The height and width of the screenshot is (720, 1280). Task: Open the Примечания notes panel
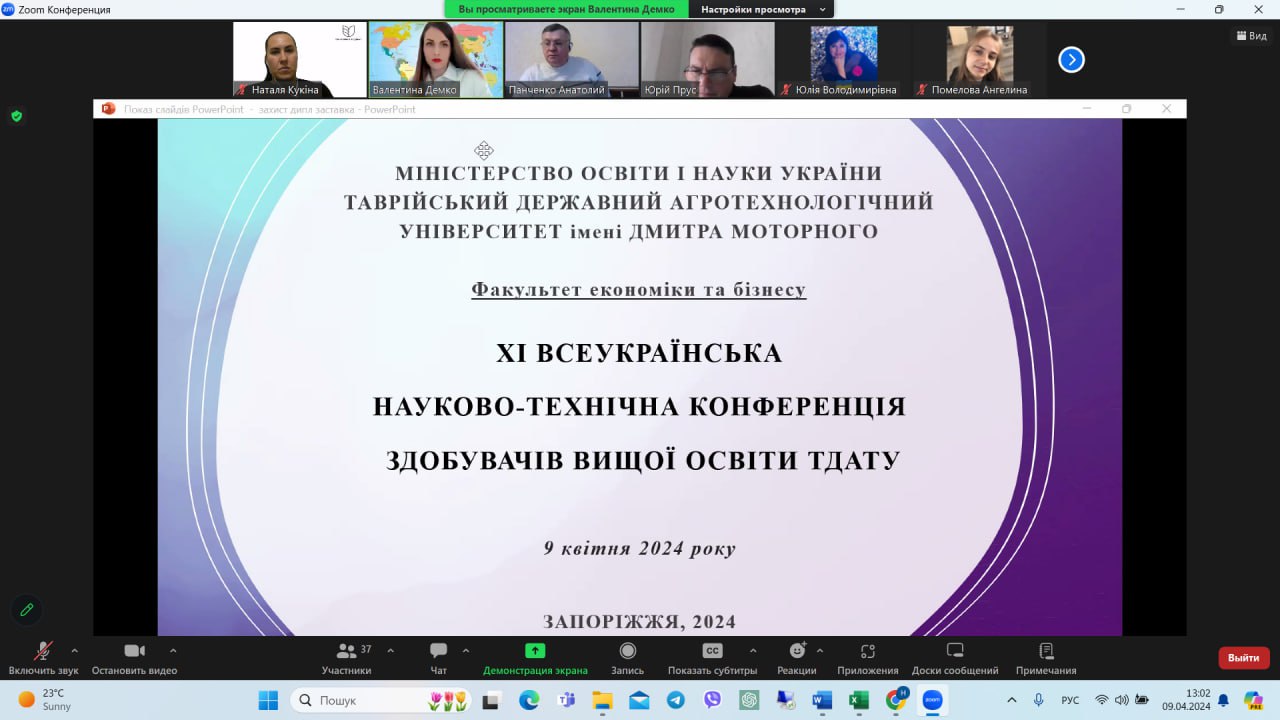click(x=1046, y=658)
